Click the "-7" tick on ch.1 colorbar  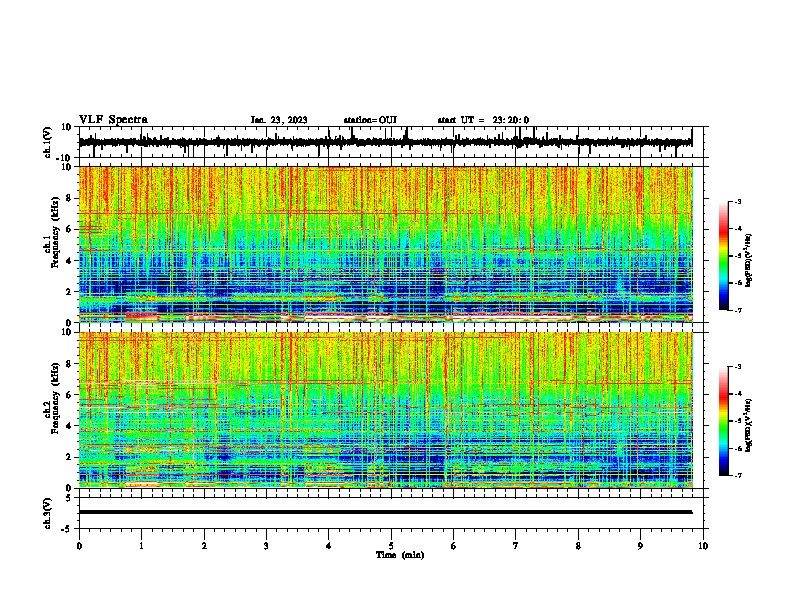click(x=737, y=310)
